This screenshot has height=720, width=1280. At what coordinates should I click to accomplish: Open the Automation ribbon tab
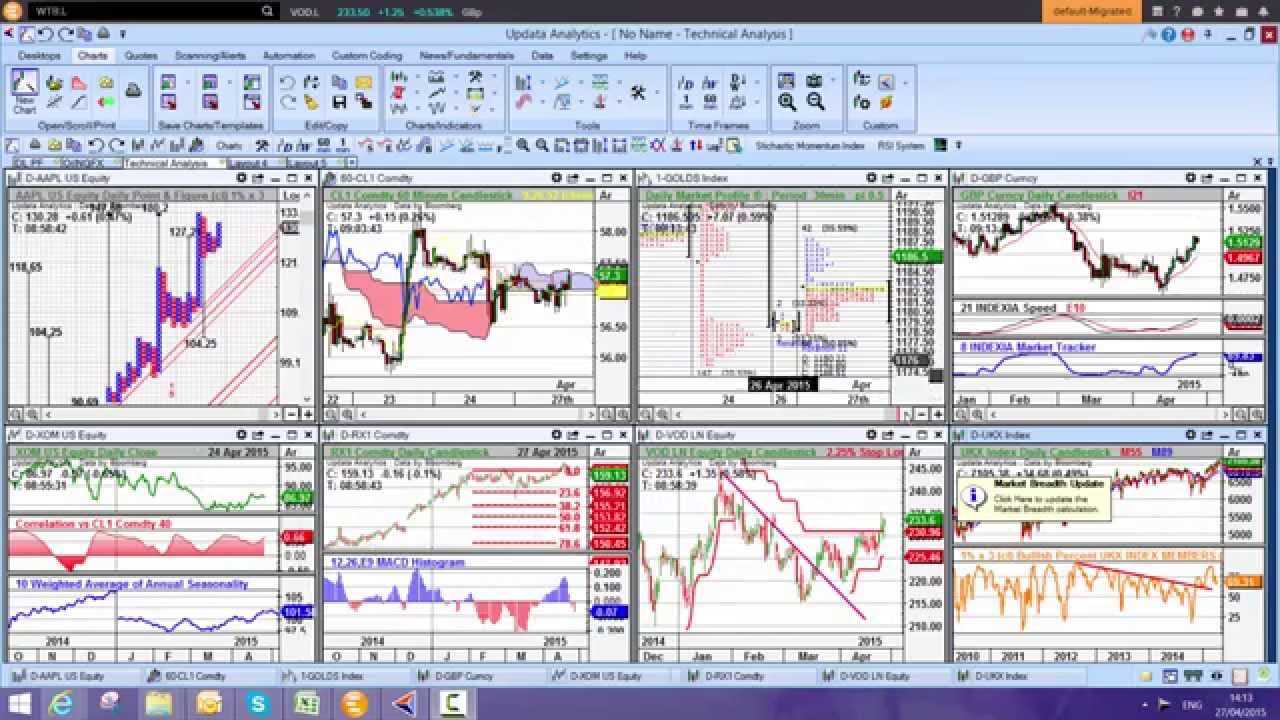(289, 56)
